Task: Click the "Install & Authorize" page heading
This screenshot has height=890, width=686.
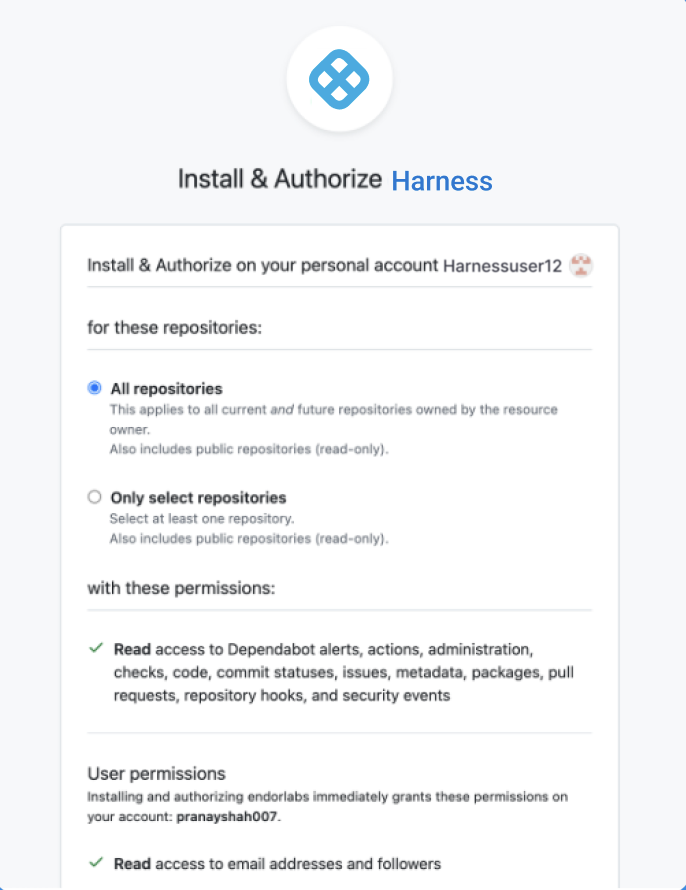Action: tap(279, 180)
